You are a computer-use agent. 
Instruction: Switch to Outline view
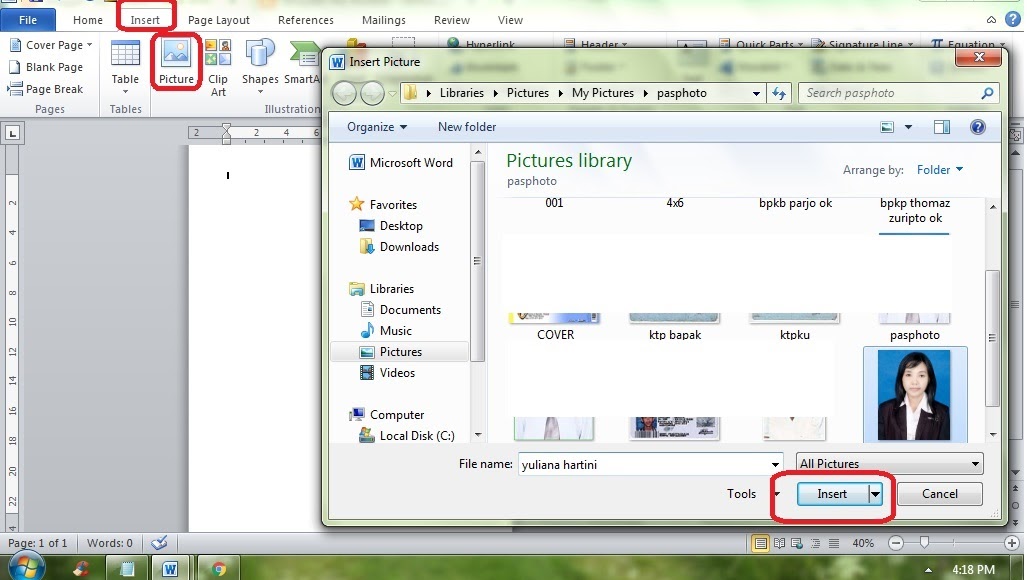[815, 543]
